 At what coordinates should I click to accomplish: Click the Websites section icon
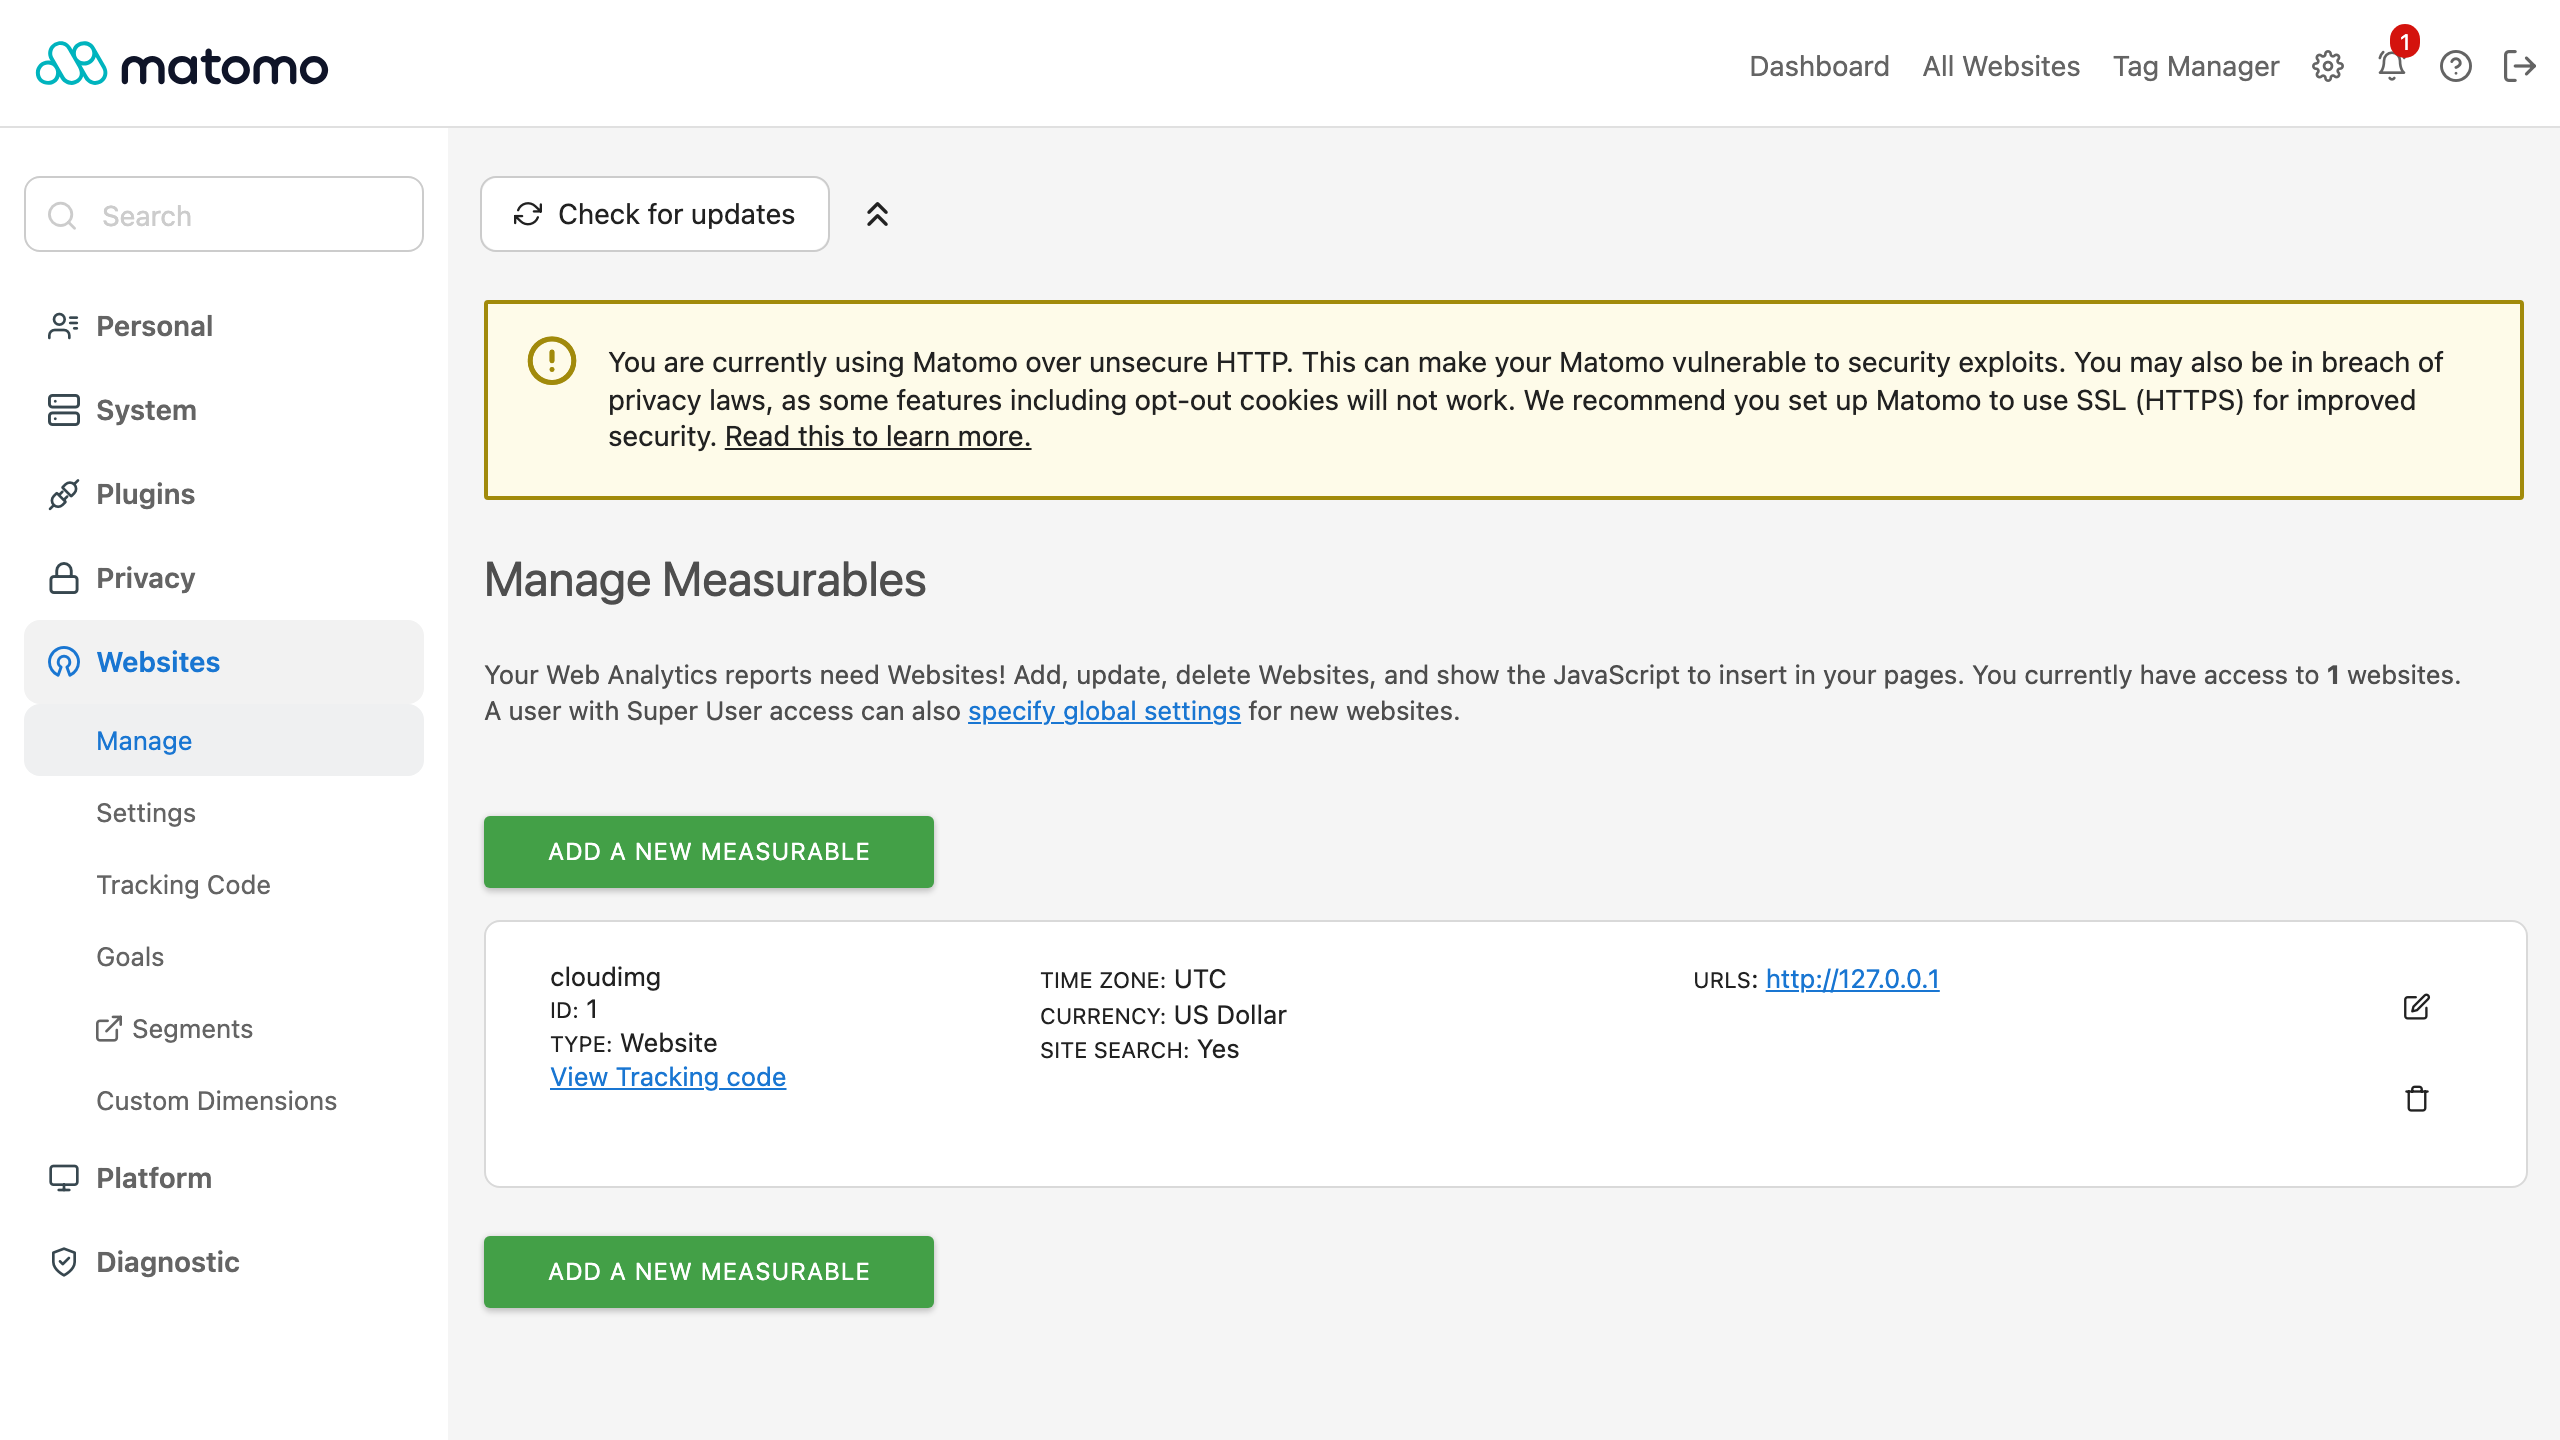[x=63, y=662]
